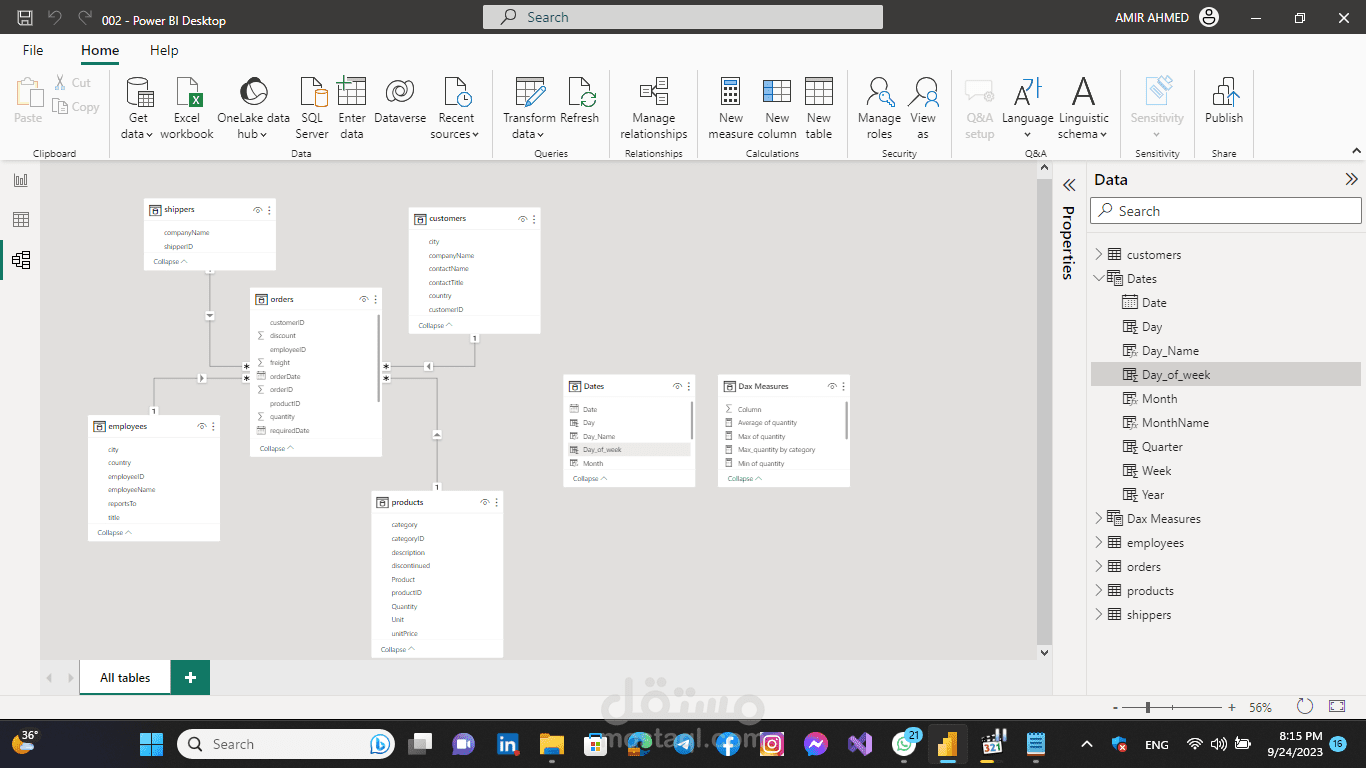This screenshot has width=1366, height=768.
Task: Click Transform data icon
Action: pos(530,92)
